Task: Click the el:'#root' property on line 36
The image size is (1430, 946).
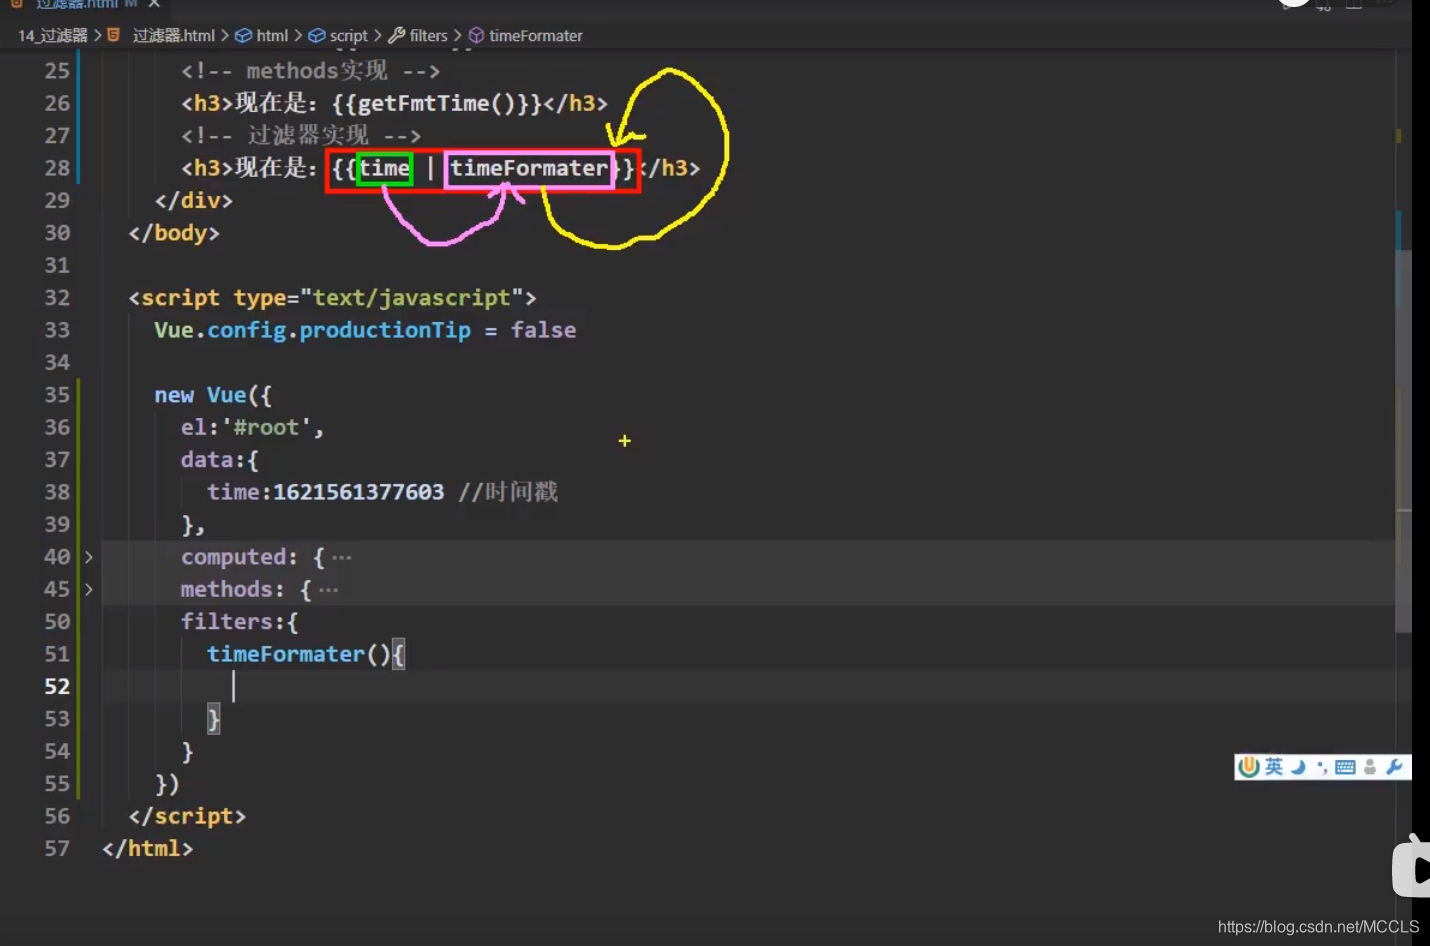Action: point(252,427)
